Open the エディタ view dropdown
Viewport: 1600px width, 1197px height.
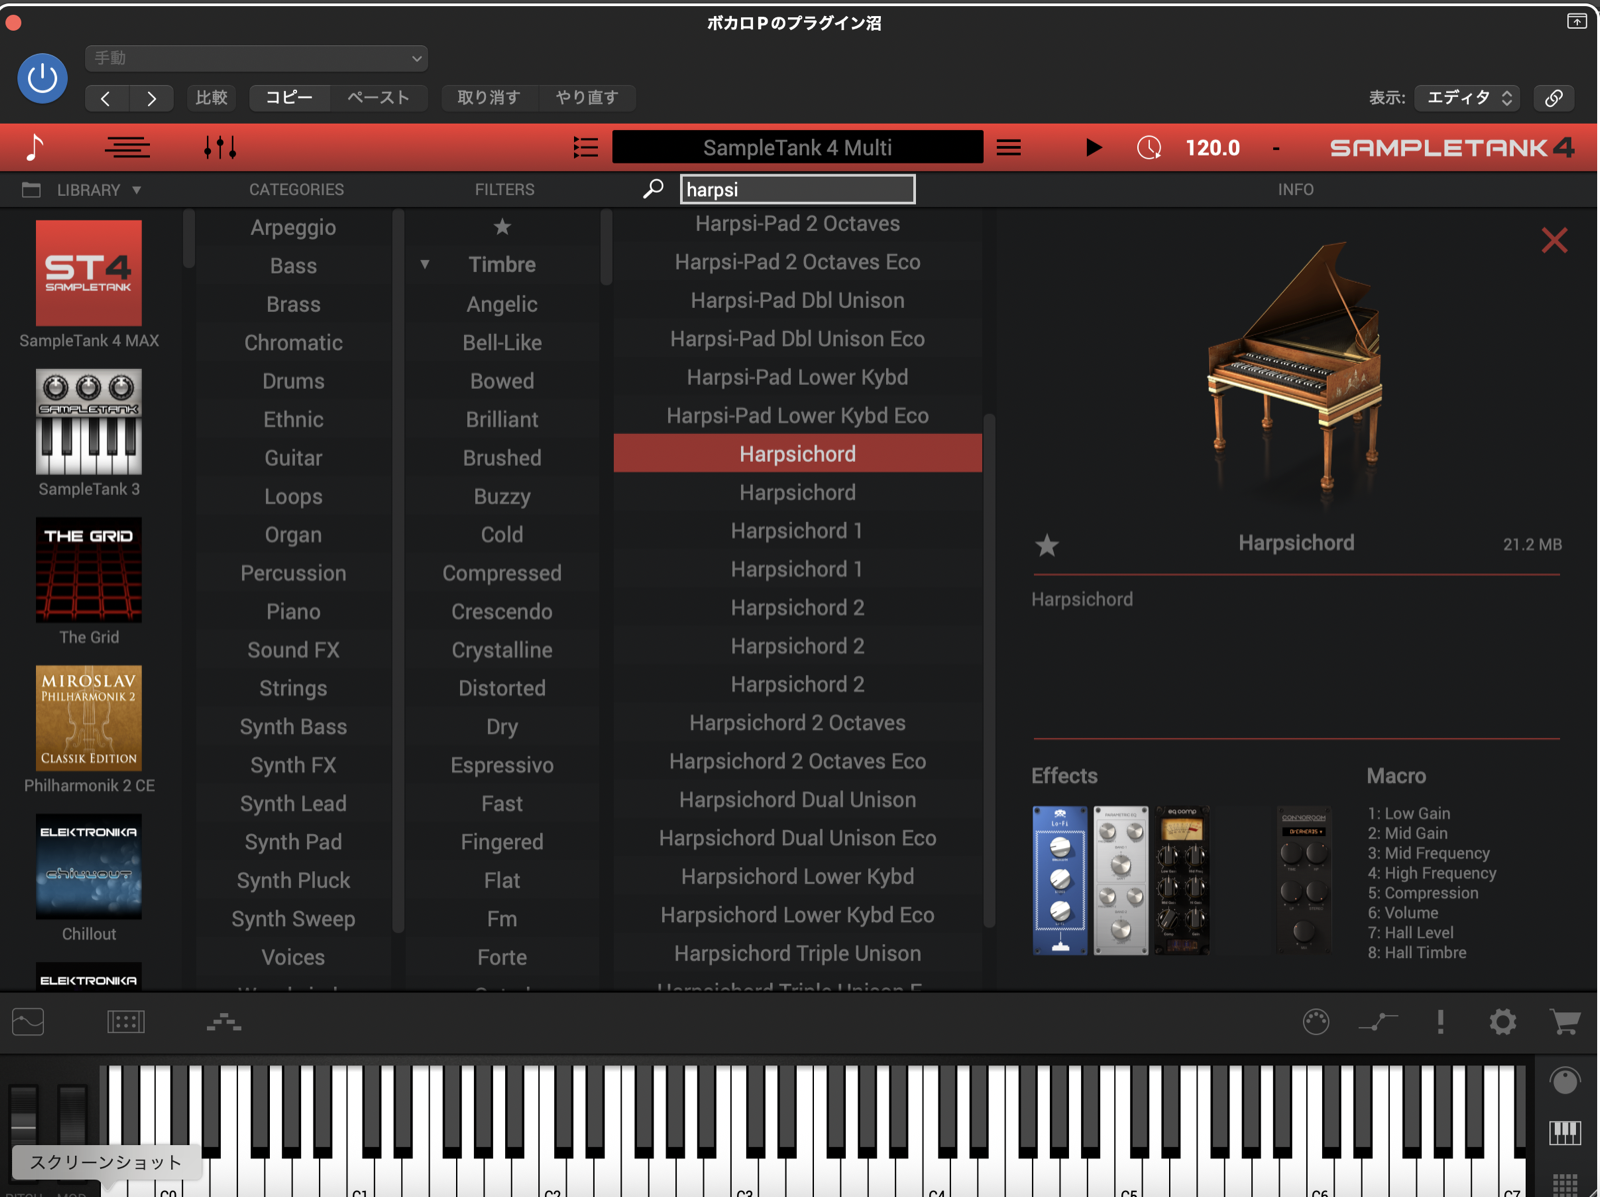coord(1467,98)
